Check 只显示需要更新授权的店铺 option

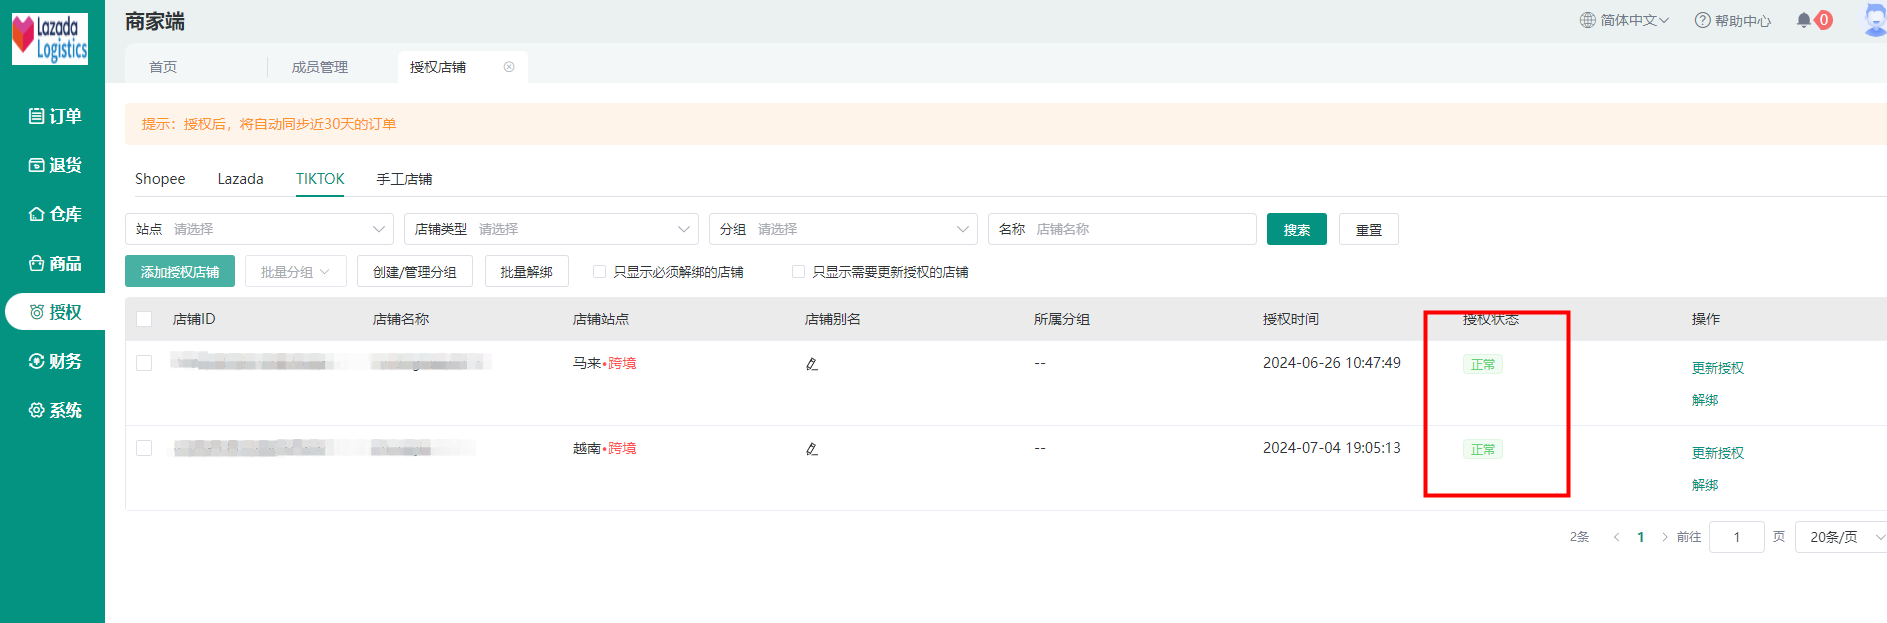click(798, 272)
